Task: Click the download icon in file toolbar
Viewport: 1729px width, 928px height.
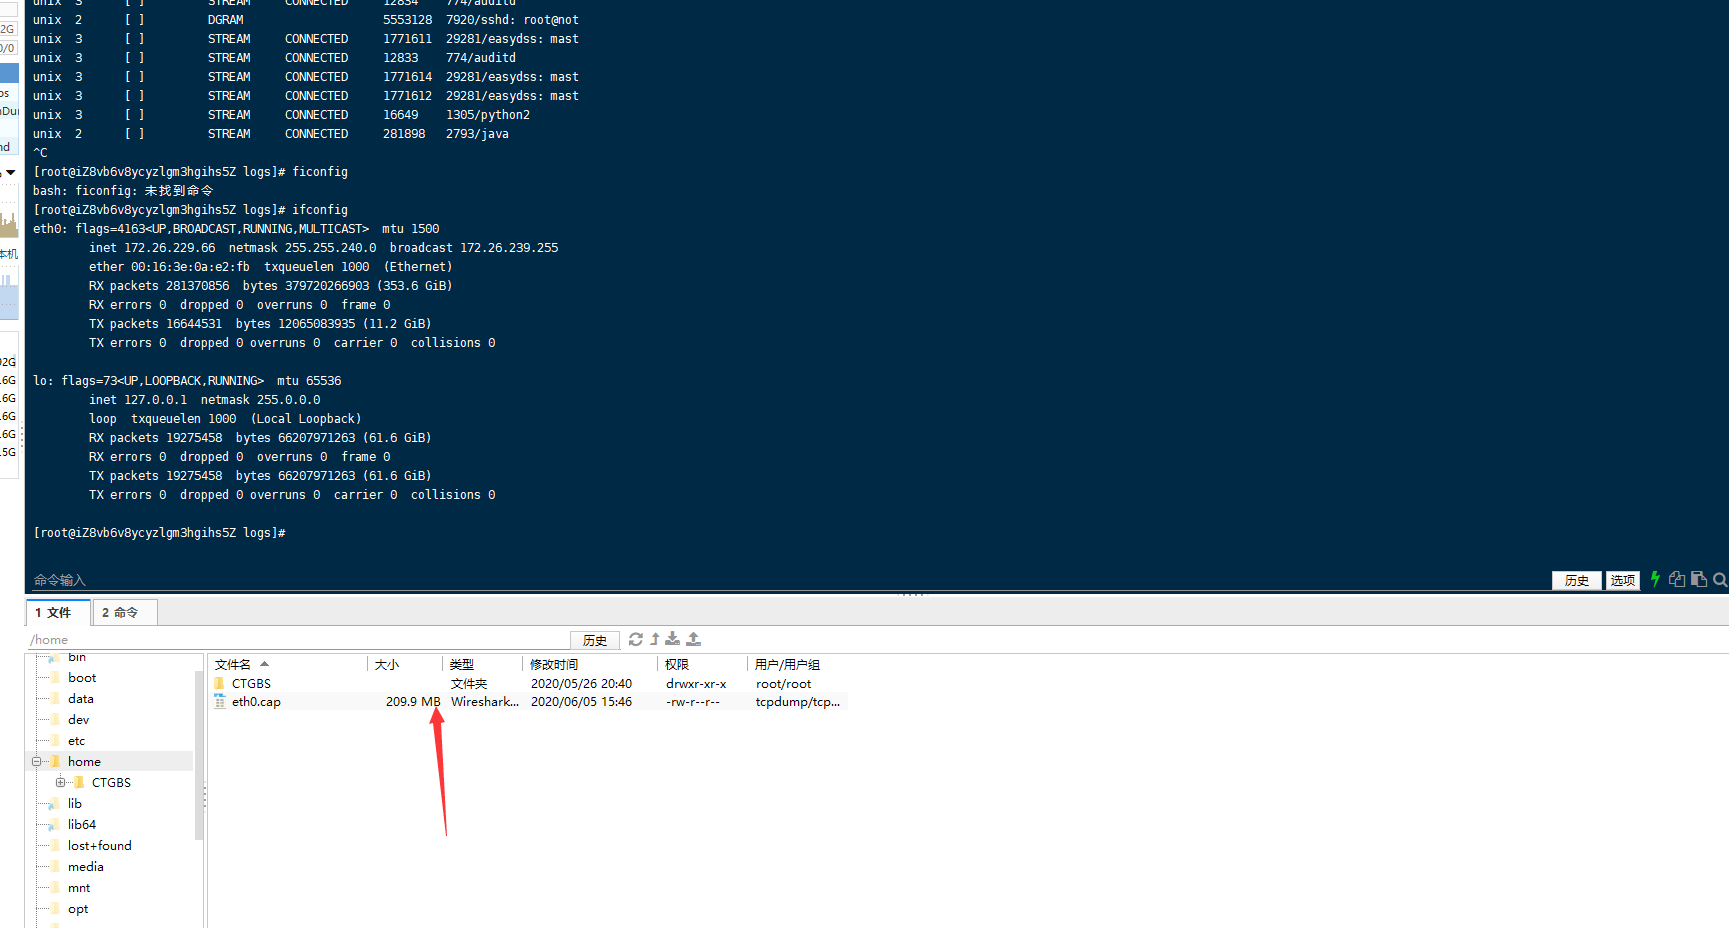Action: coord(673,639)
